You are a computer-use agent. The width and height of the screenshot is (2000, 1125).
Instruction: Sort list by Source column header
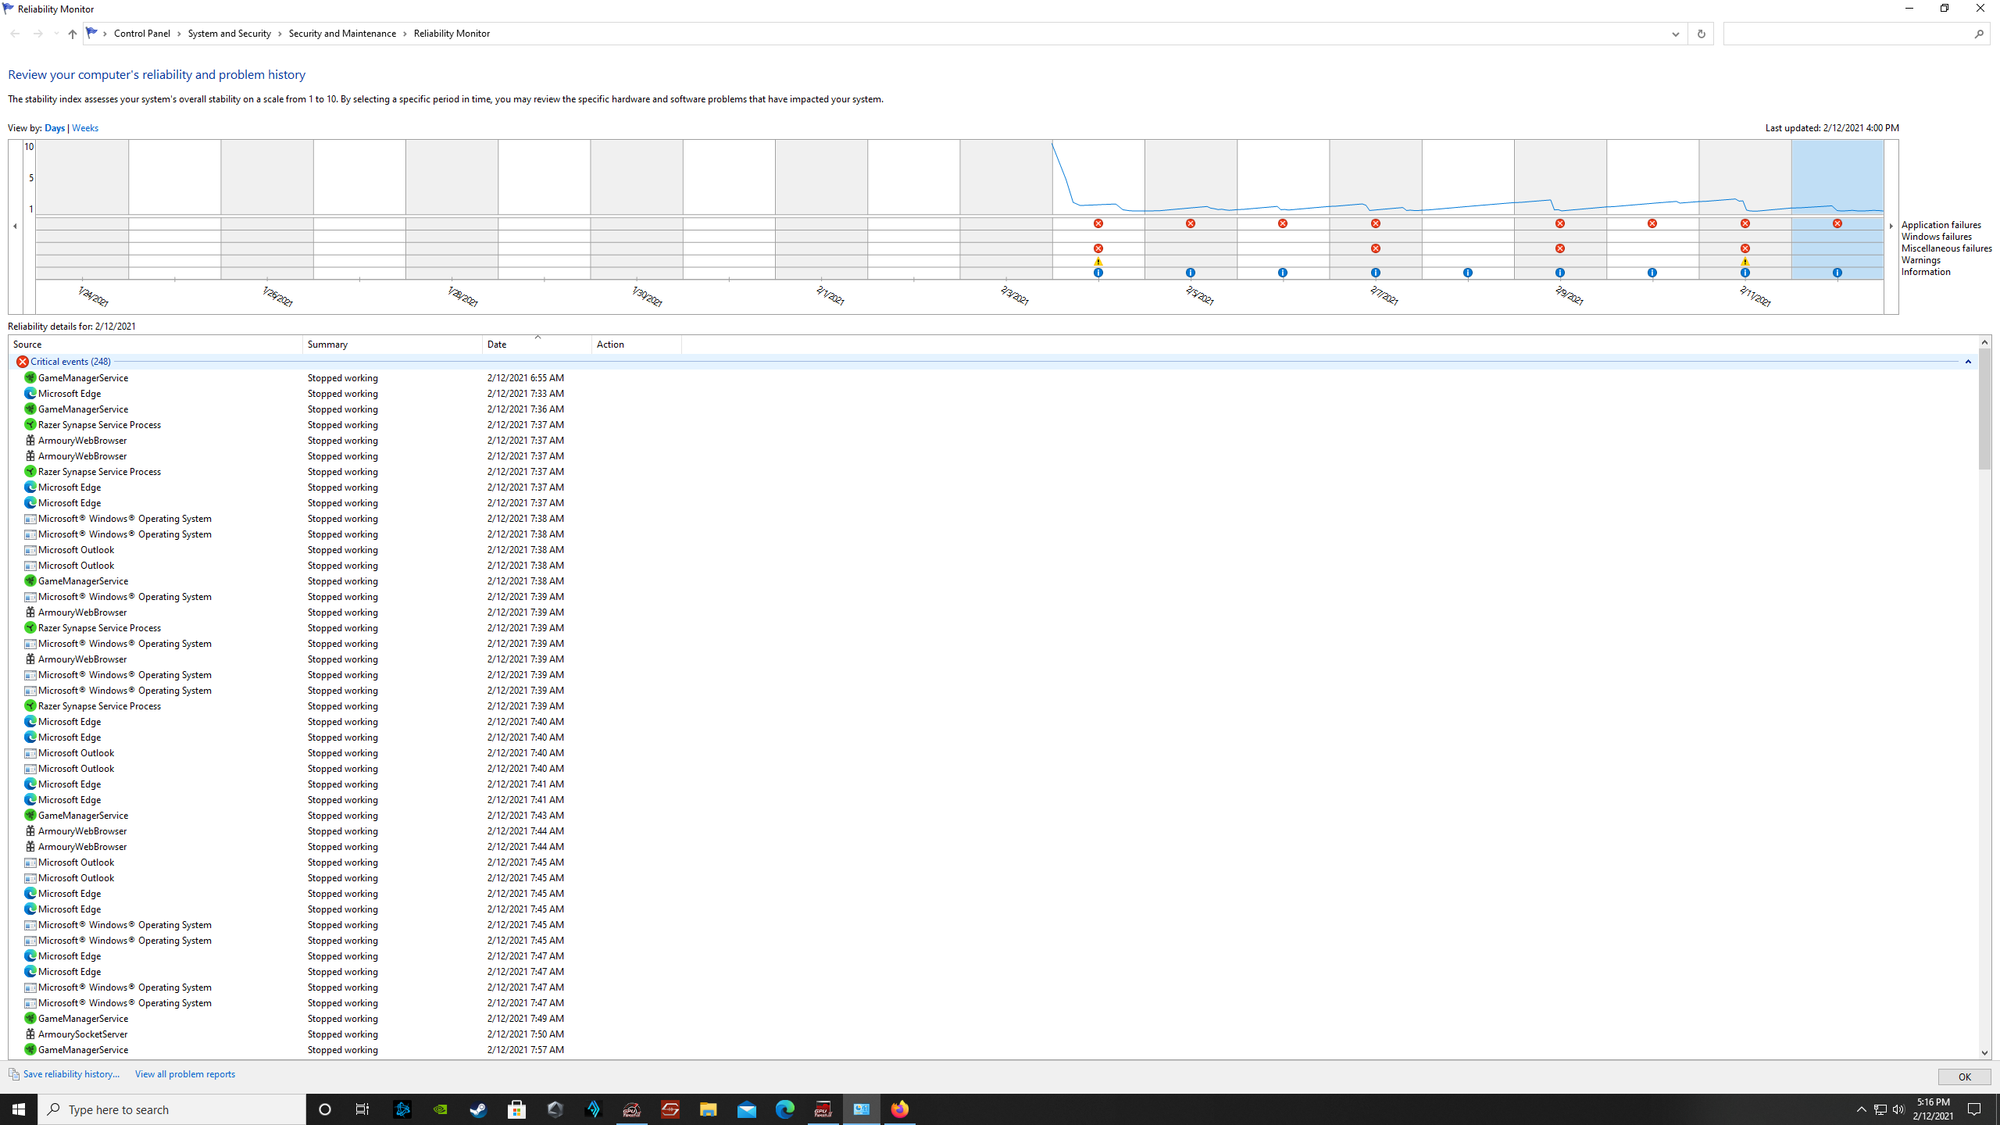[x=155, y=344]
